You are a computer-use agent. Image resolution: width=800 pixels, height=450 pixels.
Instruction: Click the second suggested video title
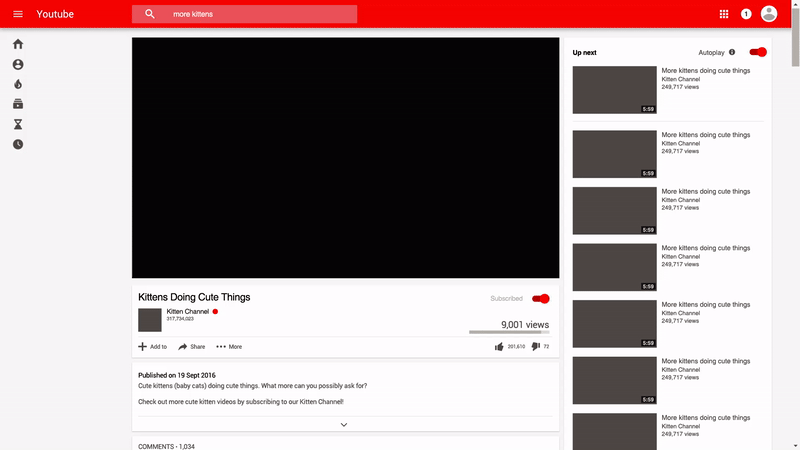tap(706, 135)
